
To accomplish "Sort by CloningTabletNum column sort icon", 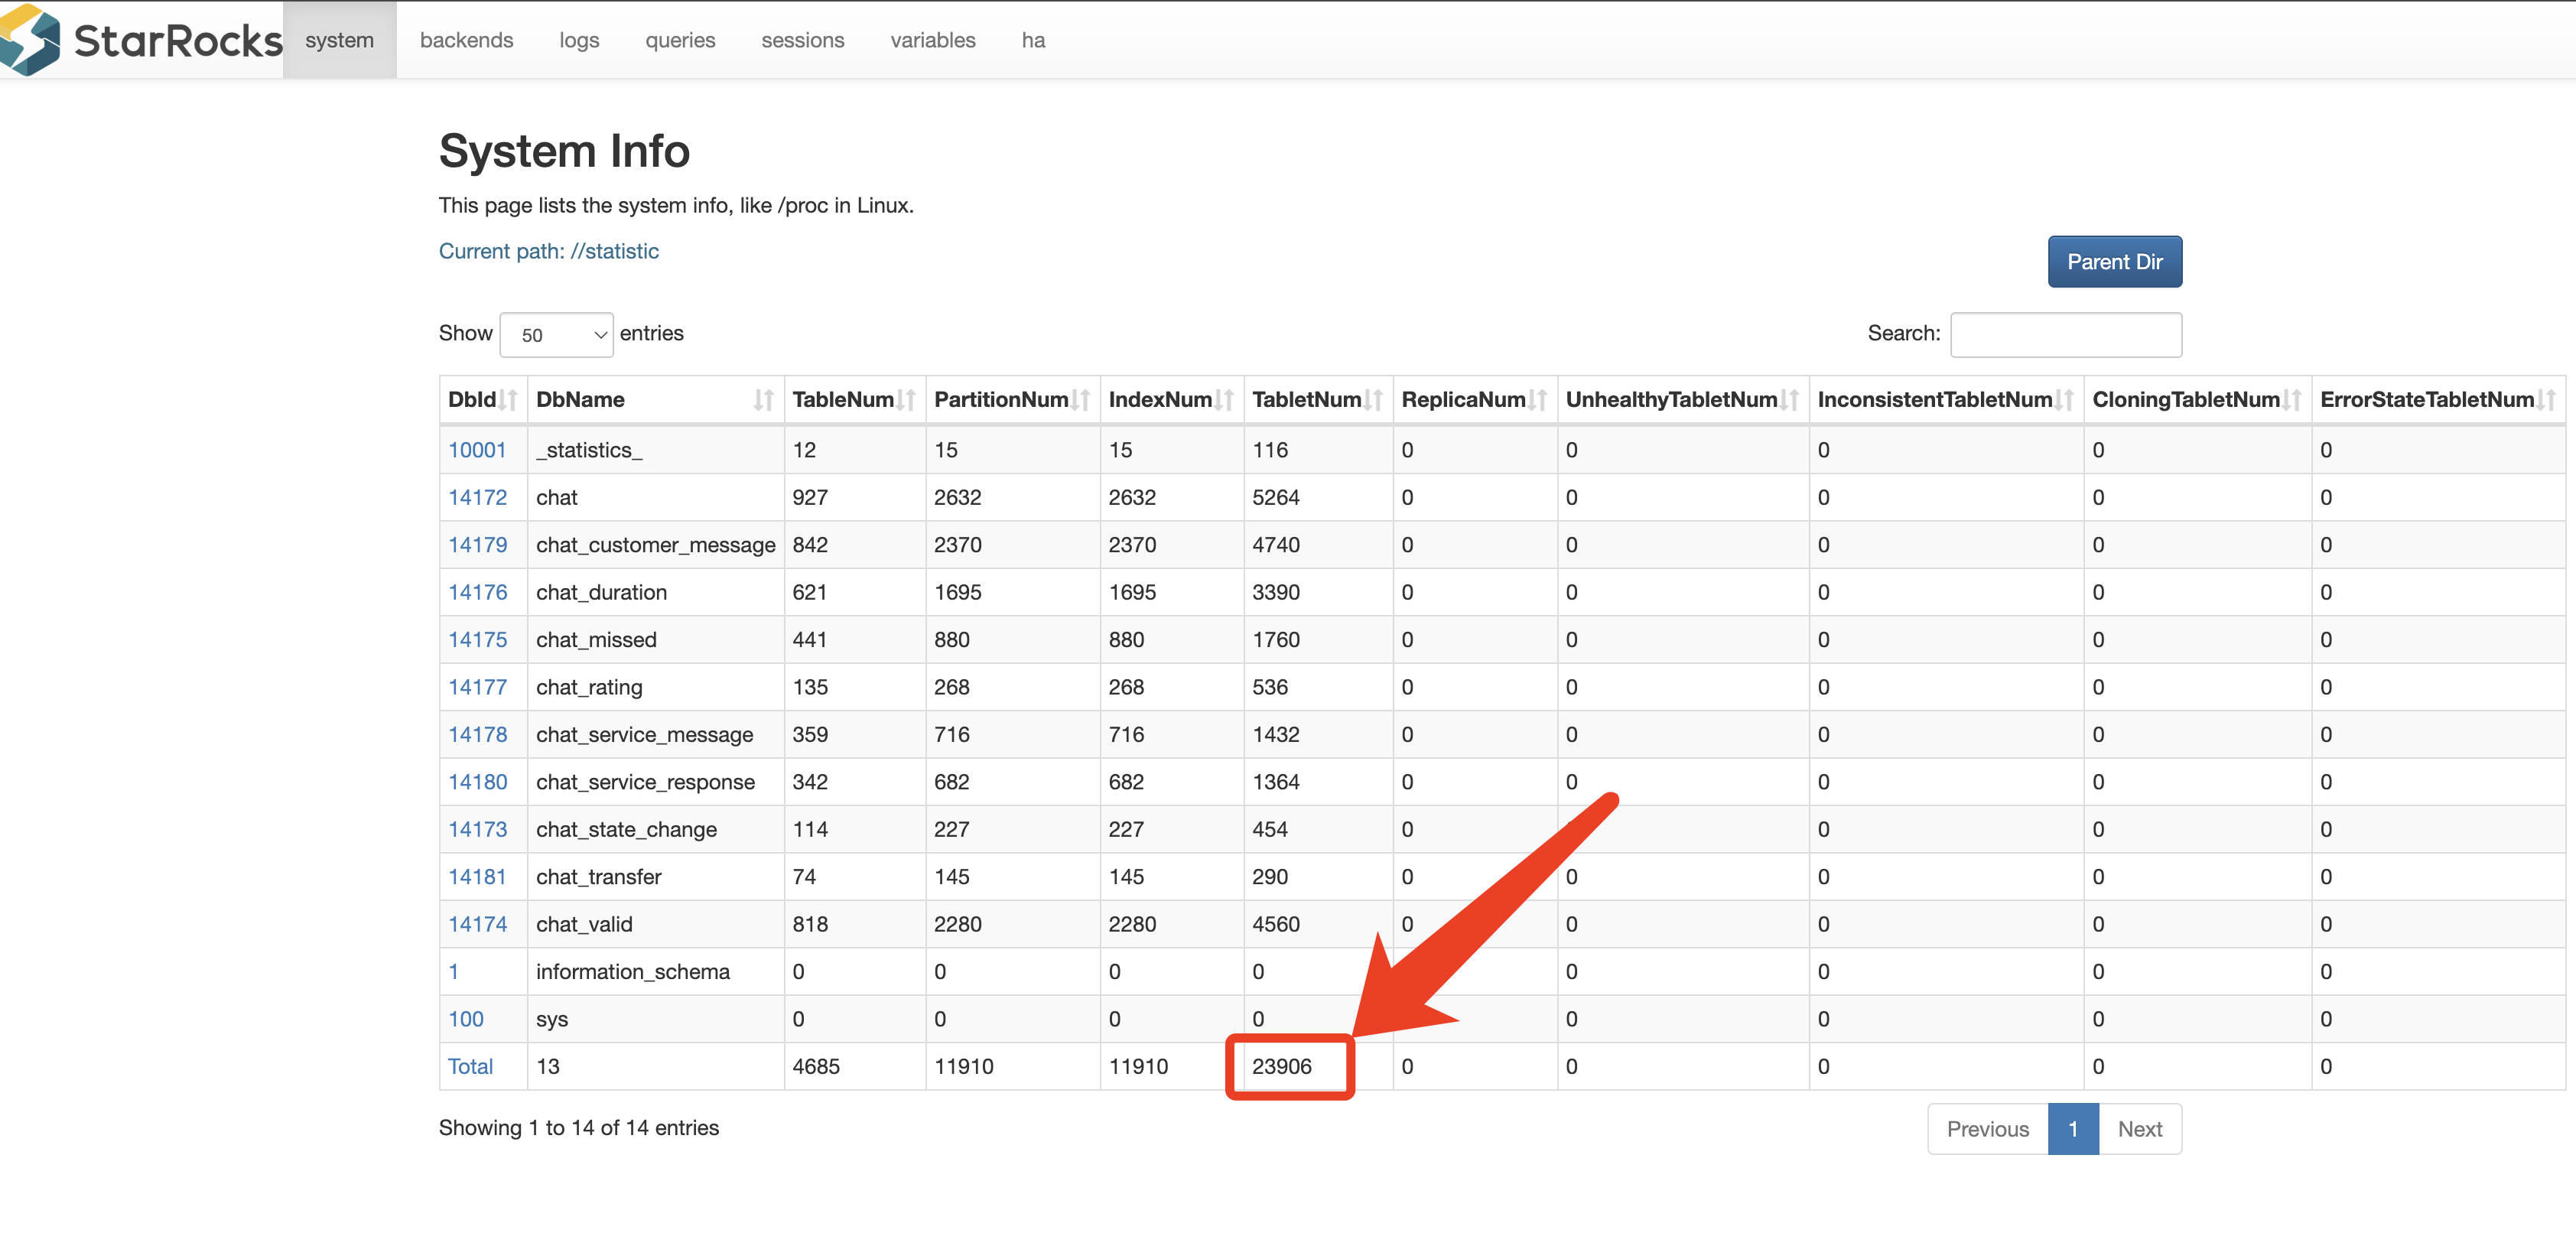I will tap(2292, 400).
